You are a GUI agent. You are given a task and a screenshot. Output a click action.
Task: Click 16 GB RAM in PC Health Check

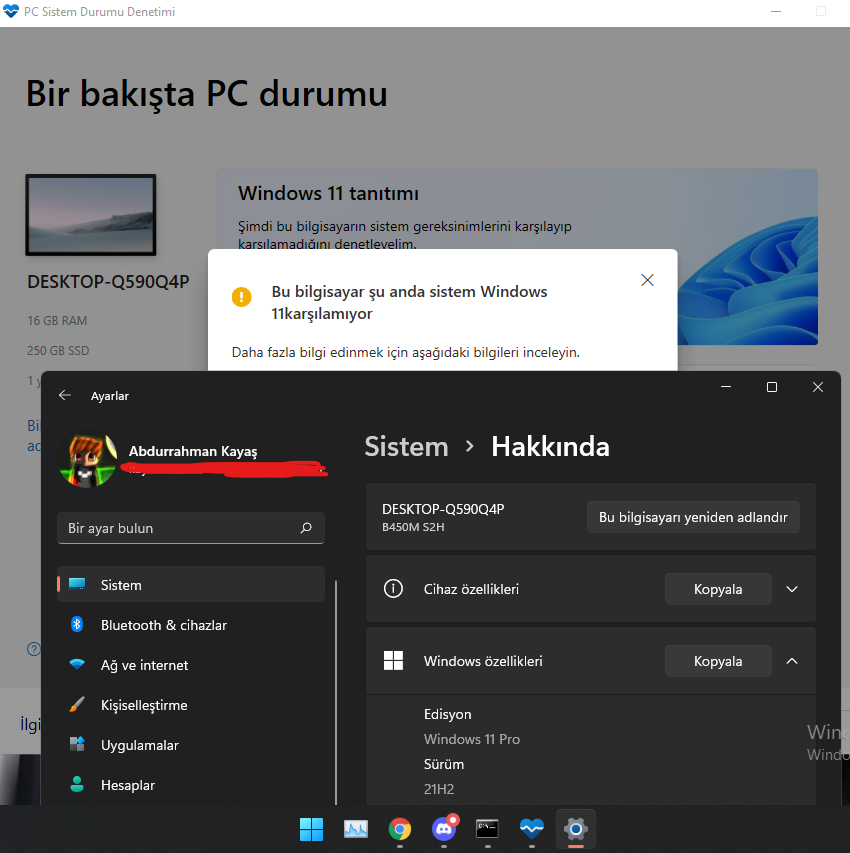[57, 320]
